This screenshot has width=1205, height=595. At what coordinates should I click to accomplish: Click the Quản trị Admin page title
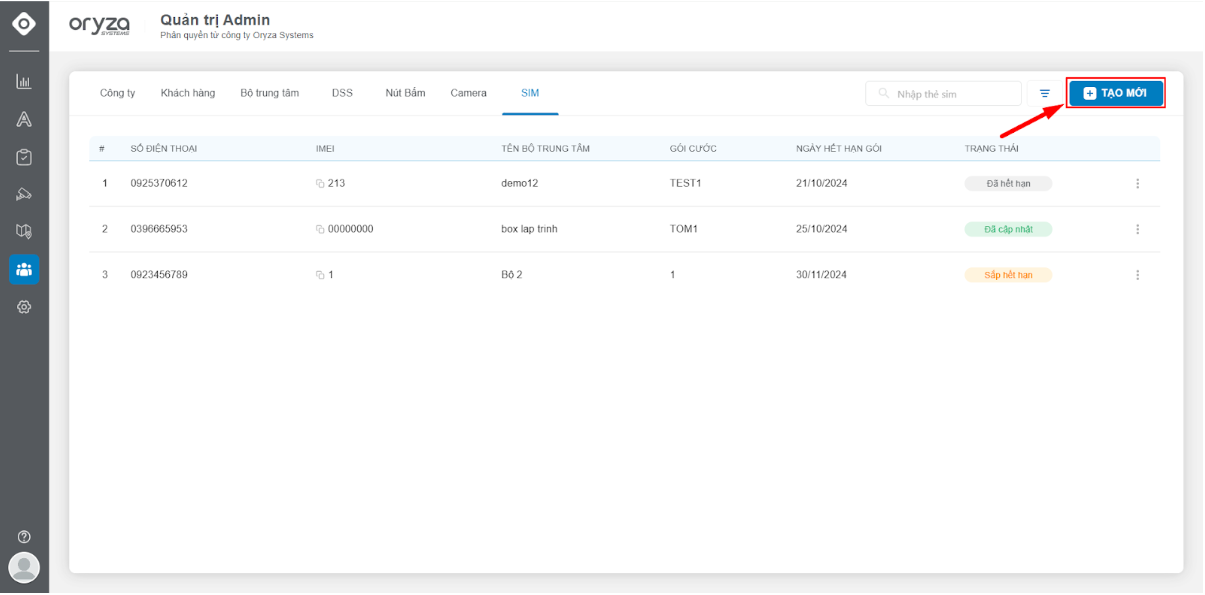pyautogui.click(x=215, y=20)
